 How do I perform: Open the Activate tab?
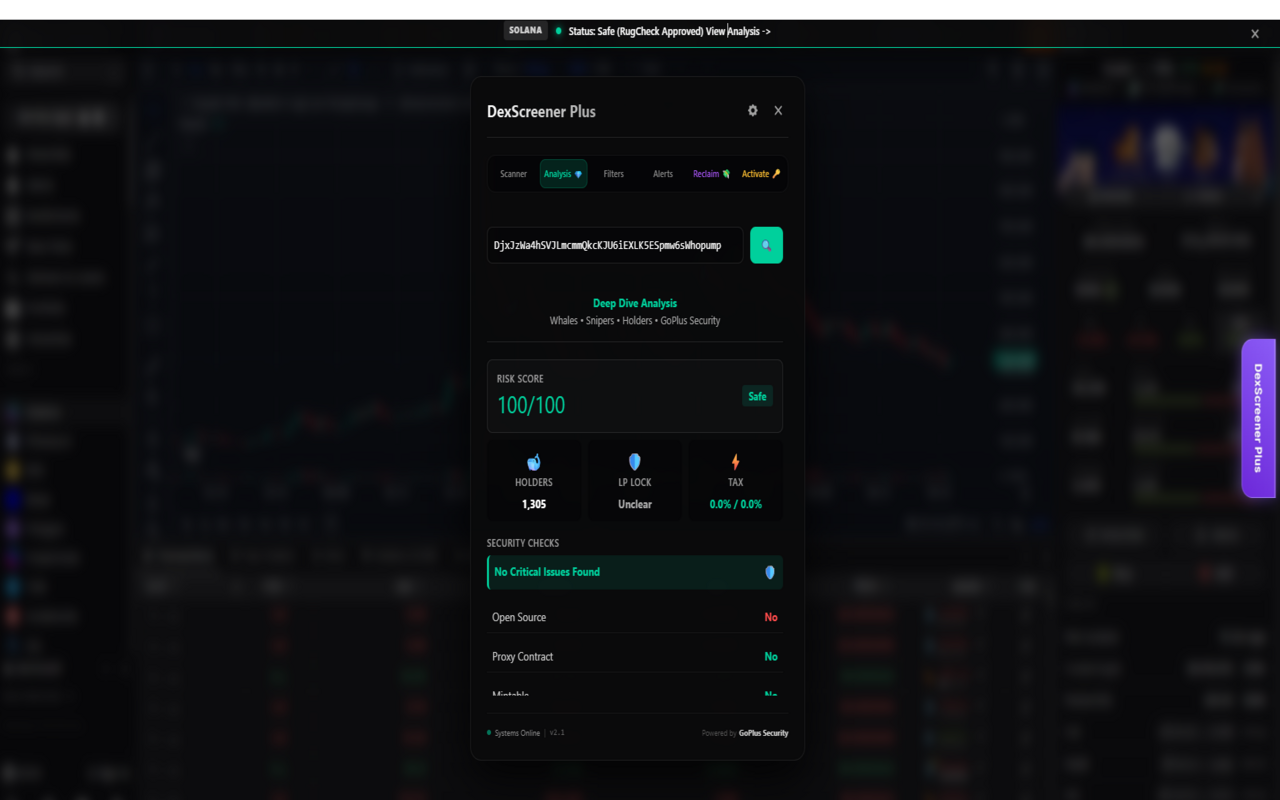tap(761, 174)
